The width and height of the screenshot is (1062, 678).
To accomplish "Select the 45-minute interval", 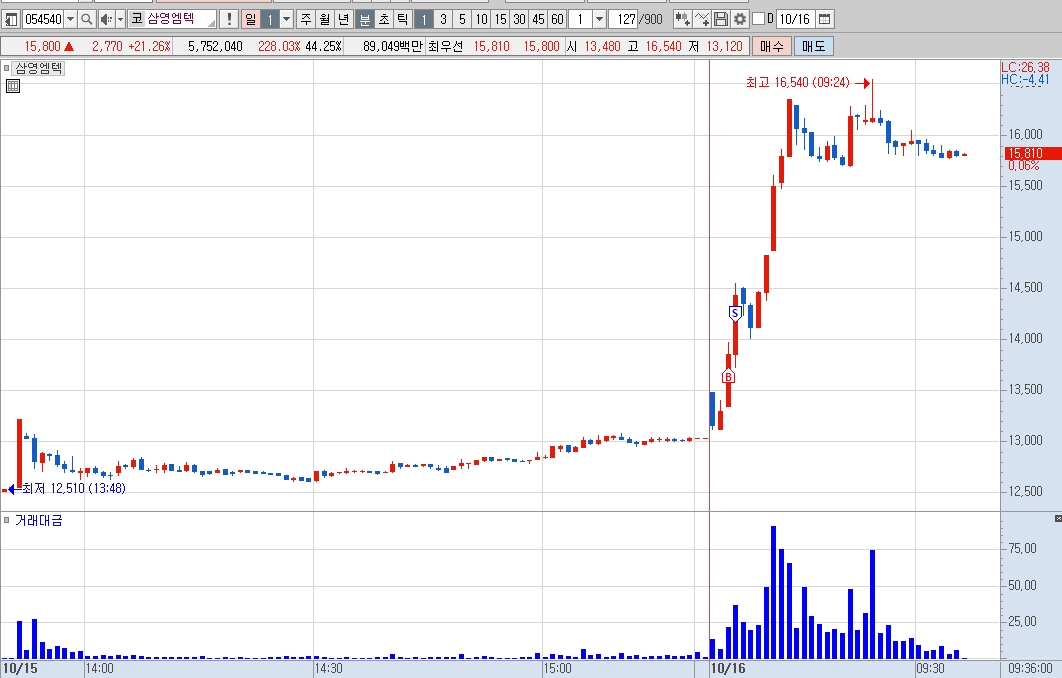I will pyautogui.click(x=538, y=19).
